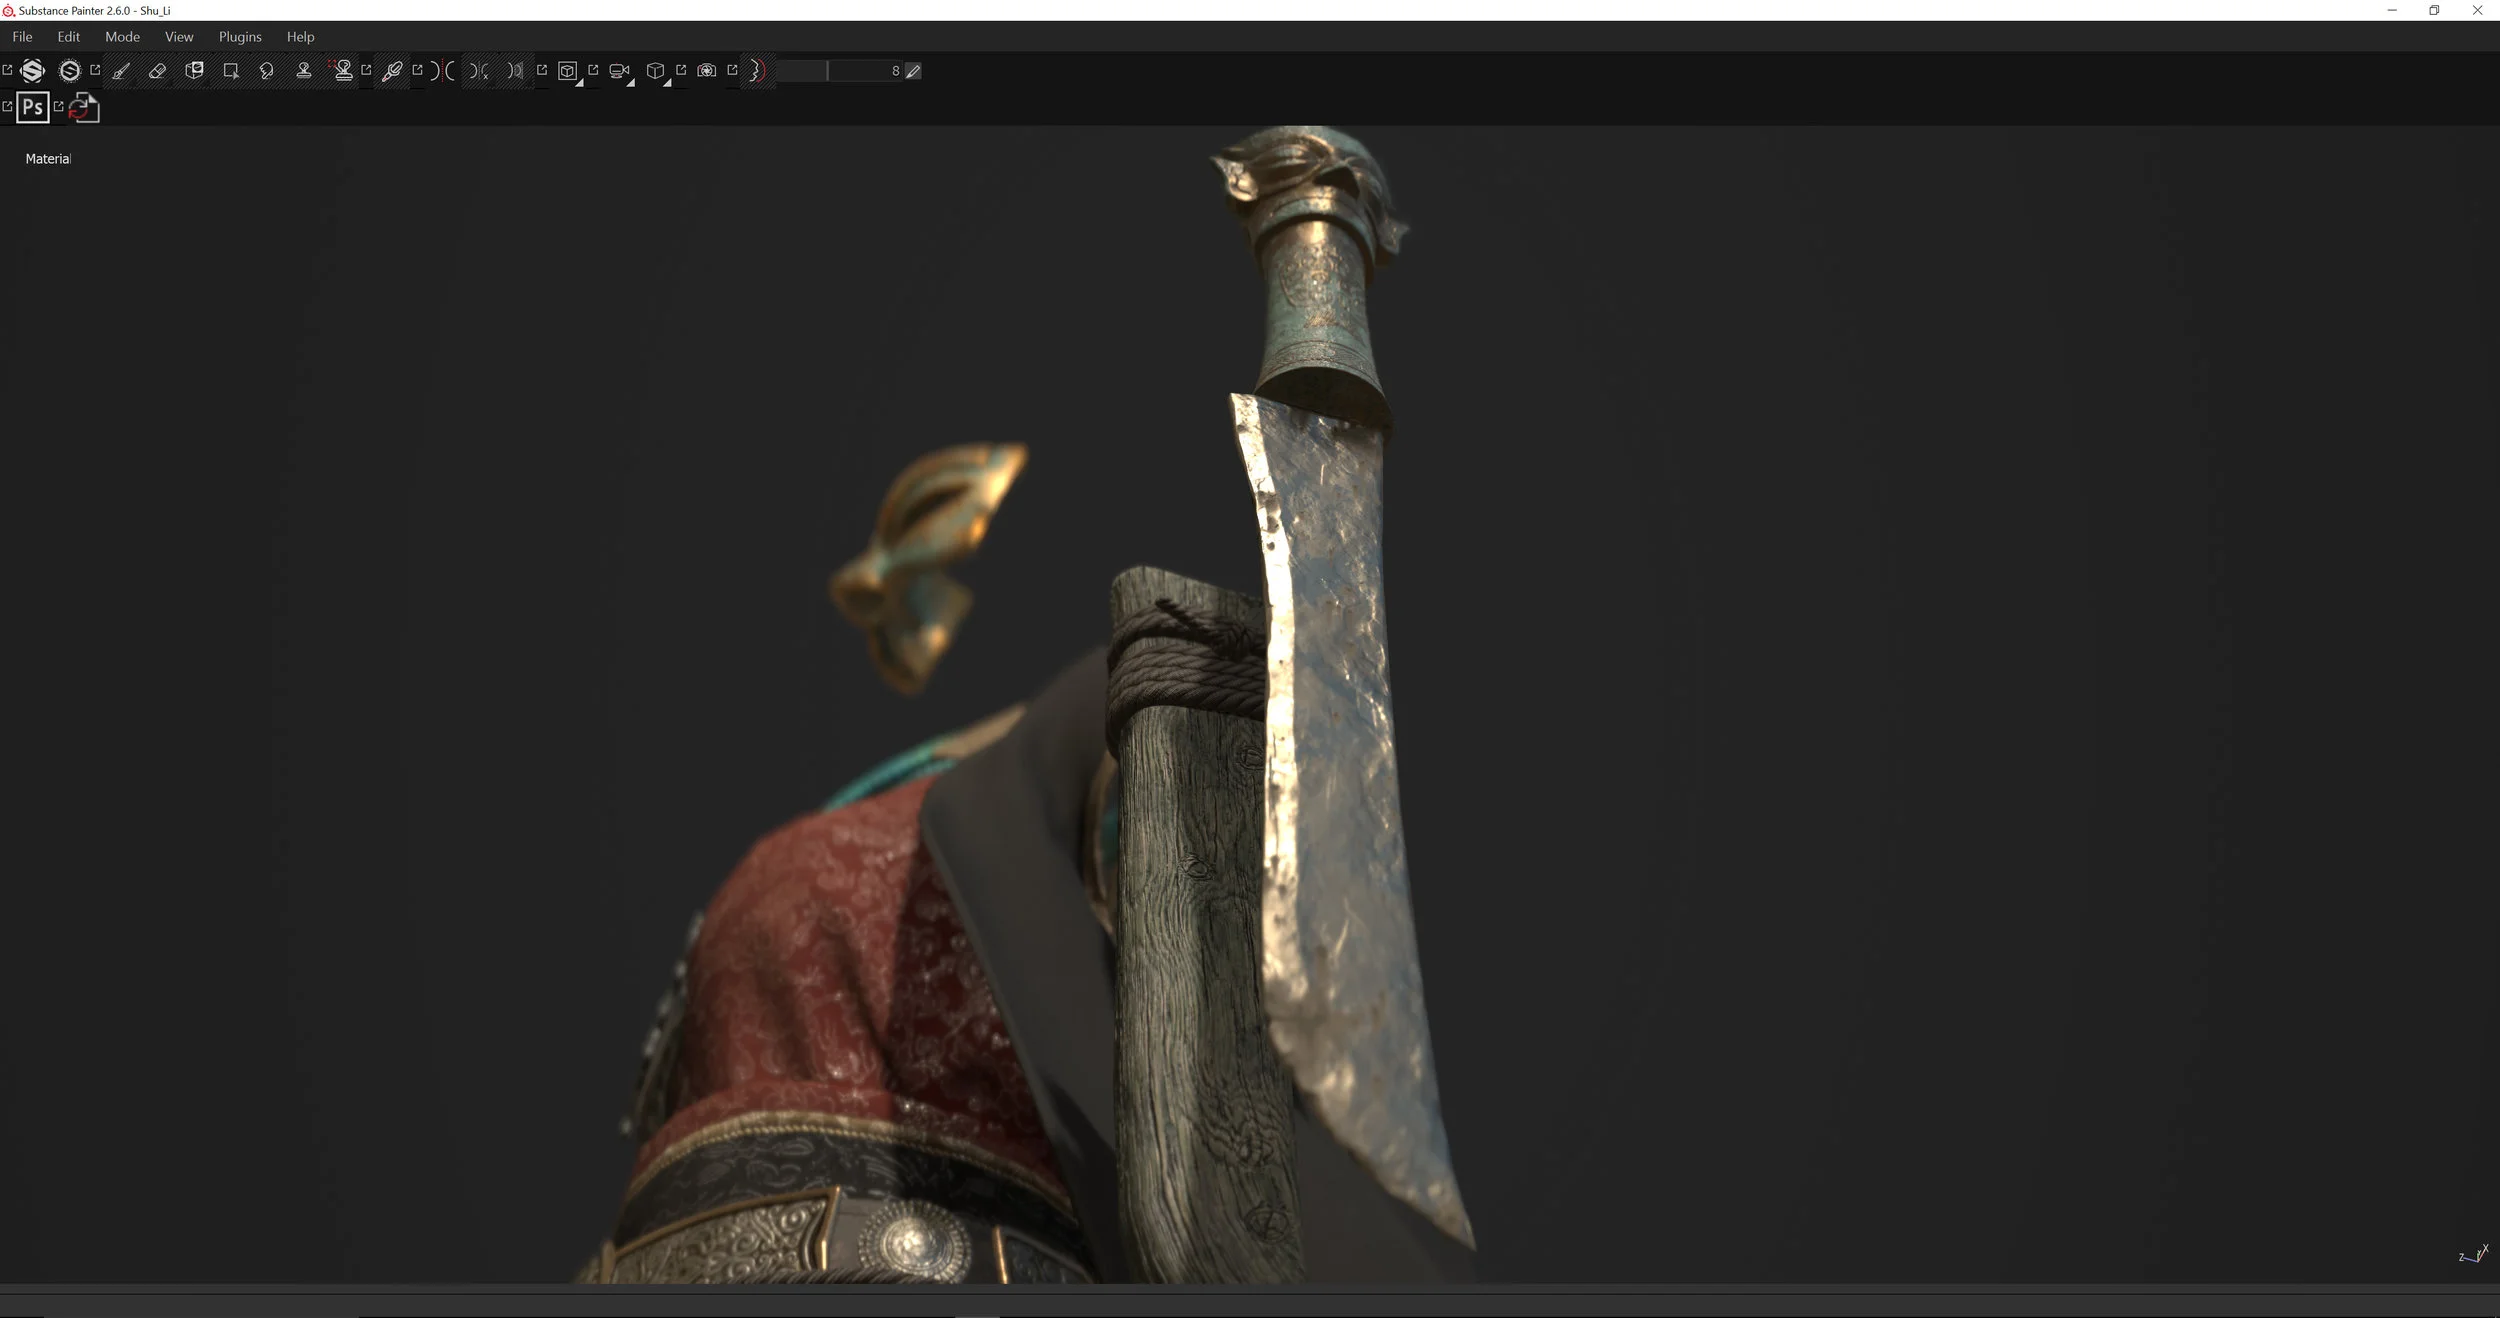Open the Mode menu

coord(122,37)
